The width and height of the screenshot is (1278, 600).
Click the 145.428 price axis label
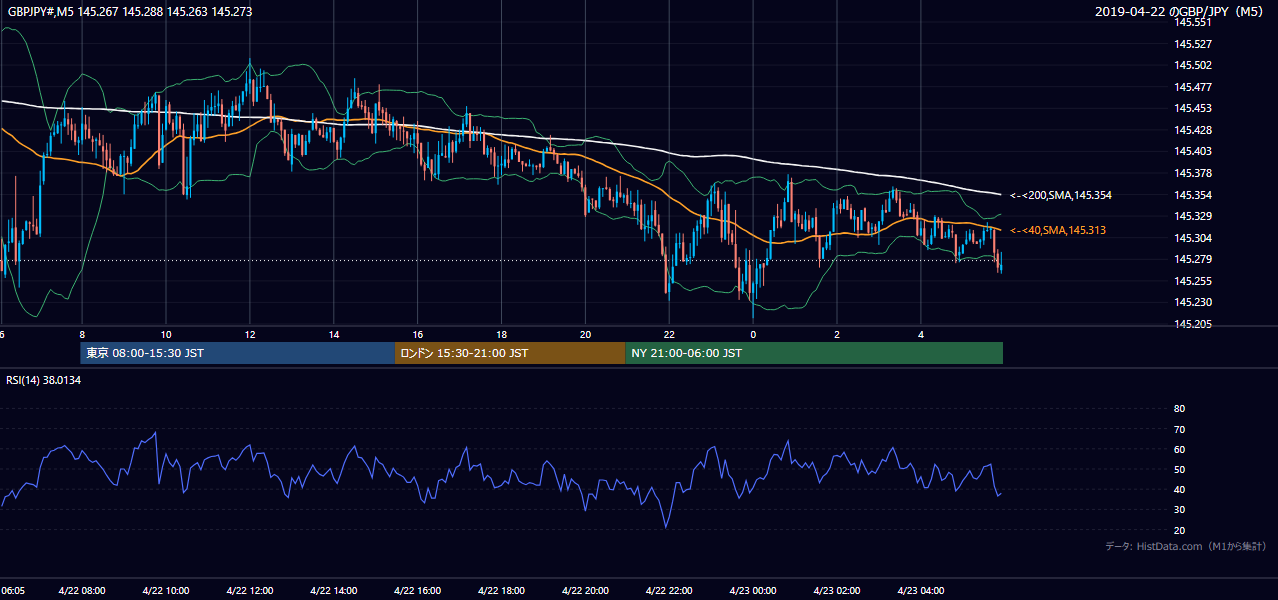coord(1192,130)
